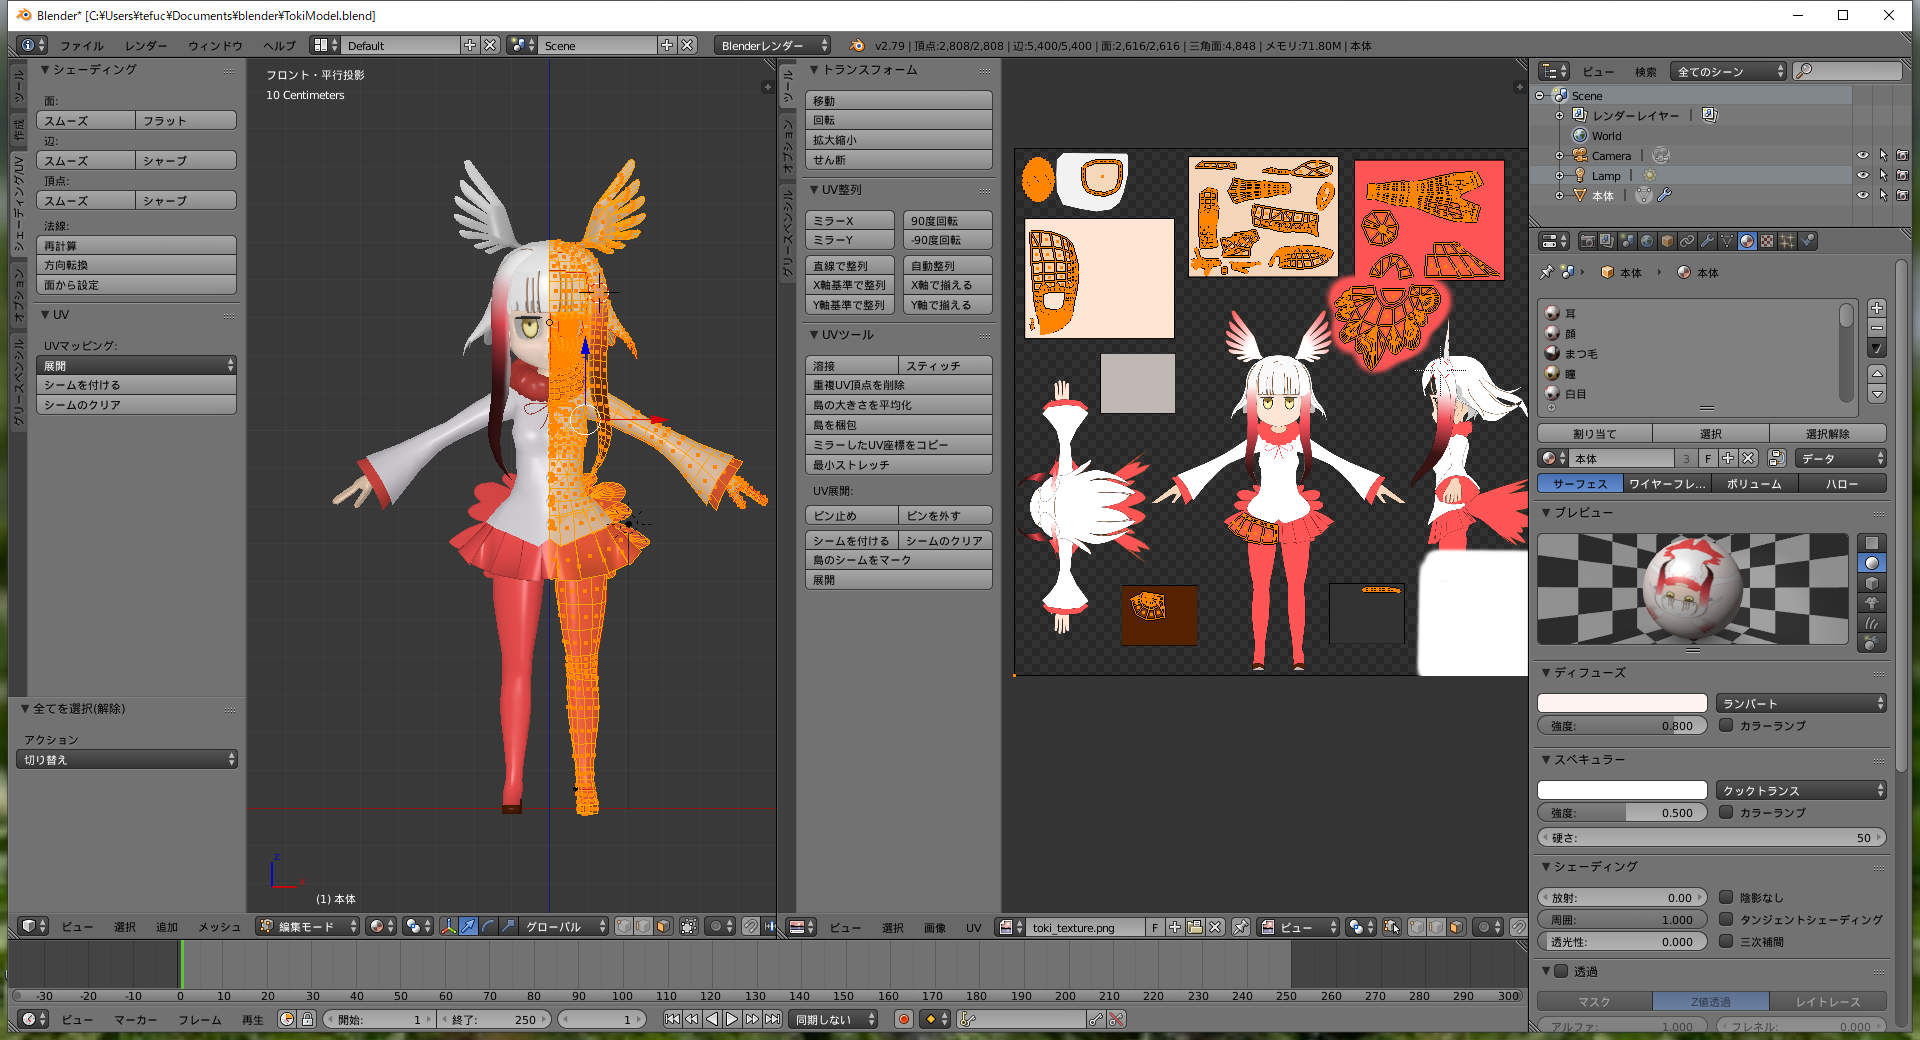Screen dimensions: 1920x1040
Task: Enable specular カラーランプ checkbox
Action: click(x=1726, y=812)
